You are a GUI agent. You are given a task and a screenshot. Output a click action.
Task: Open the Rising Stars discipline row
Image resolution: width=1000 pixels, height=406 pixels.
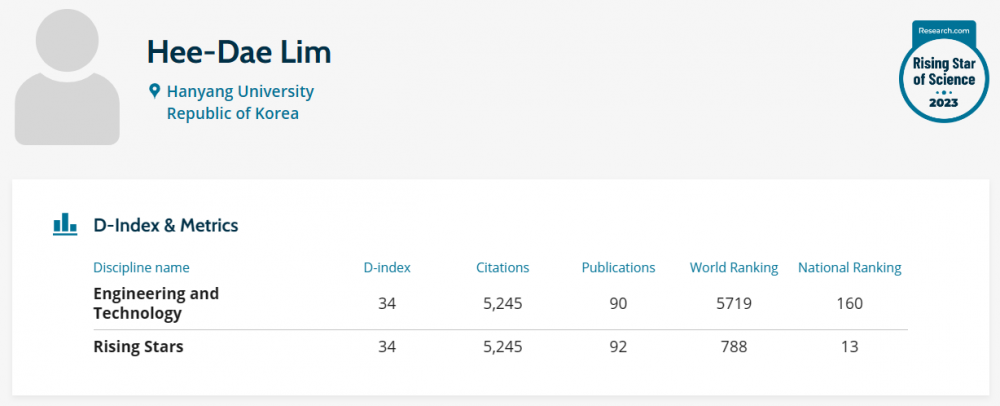click(x=138, y=347)
